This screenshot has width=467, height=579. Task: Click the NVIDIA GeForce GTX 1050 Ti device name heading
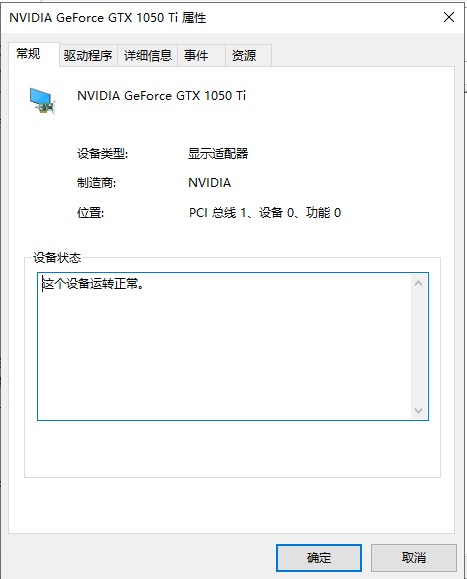pyautogui.click(x=161, y=96)
